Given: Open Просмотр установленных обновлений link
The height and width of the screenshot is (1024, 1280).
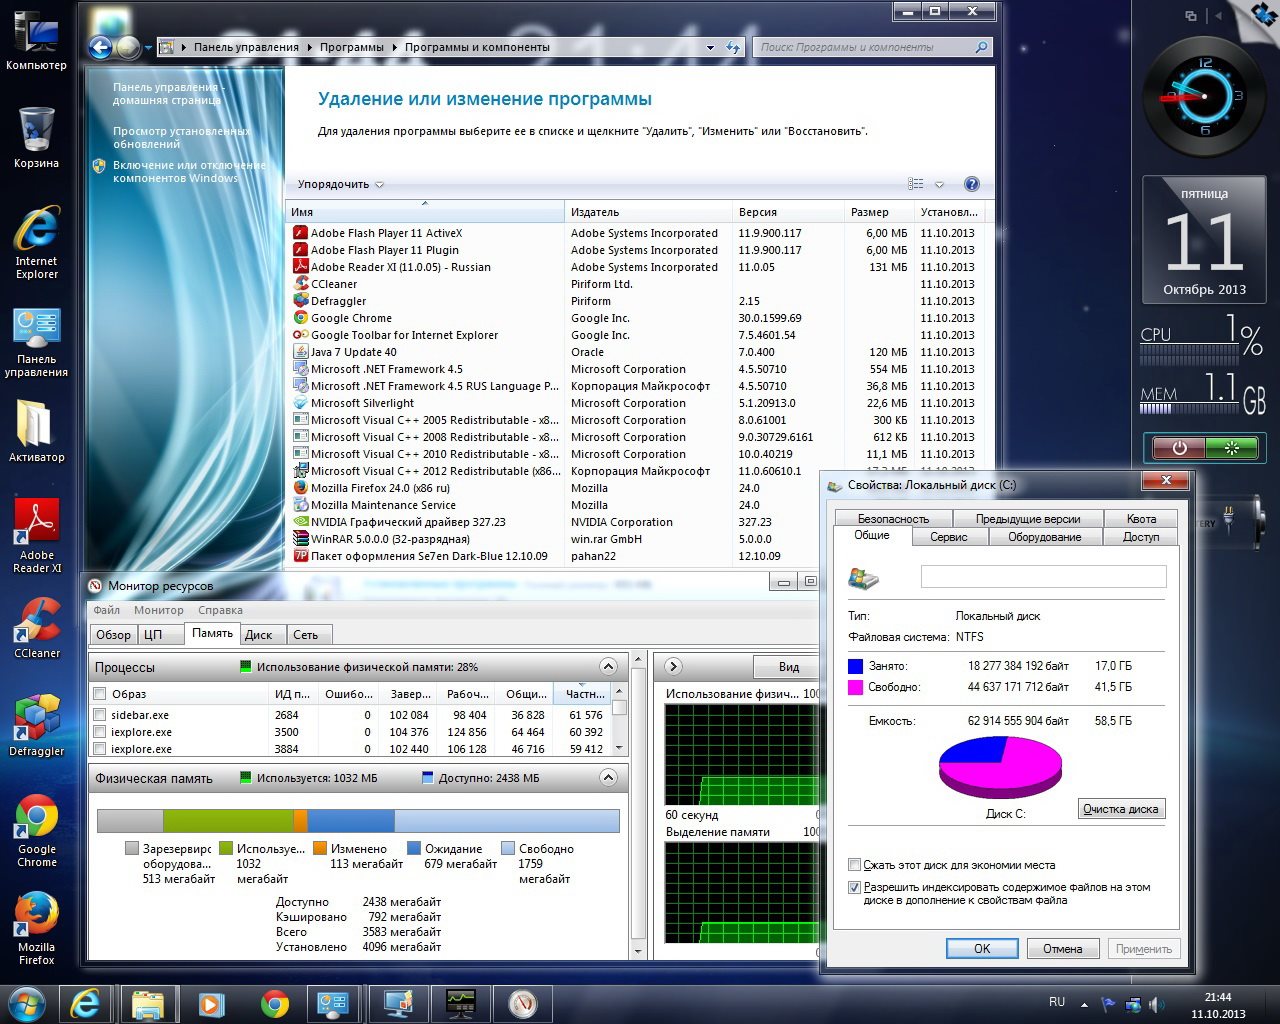Looking at the screenshot, I should [x=182, y=138].
